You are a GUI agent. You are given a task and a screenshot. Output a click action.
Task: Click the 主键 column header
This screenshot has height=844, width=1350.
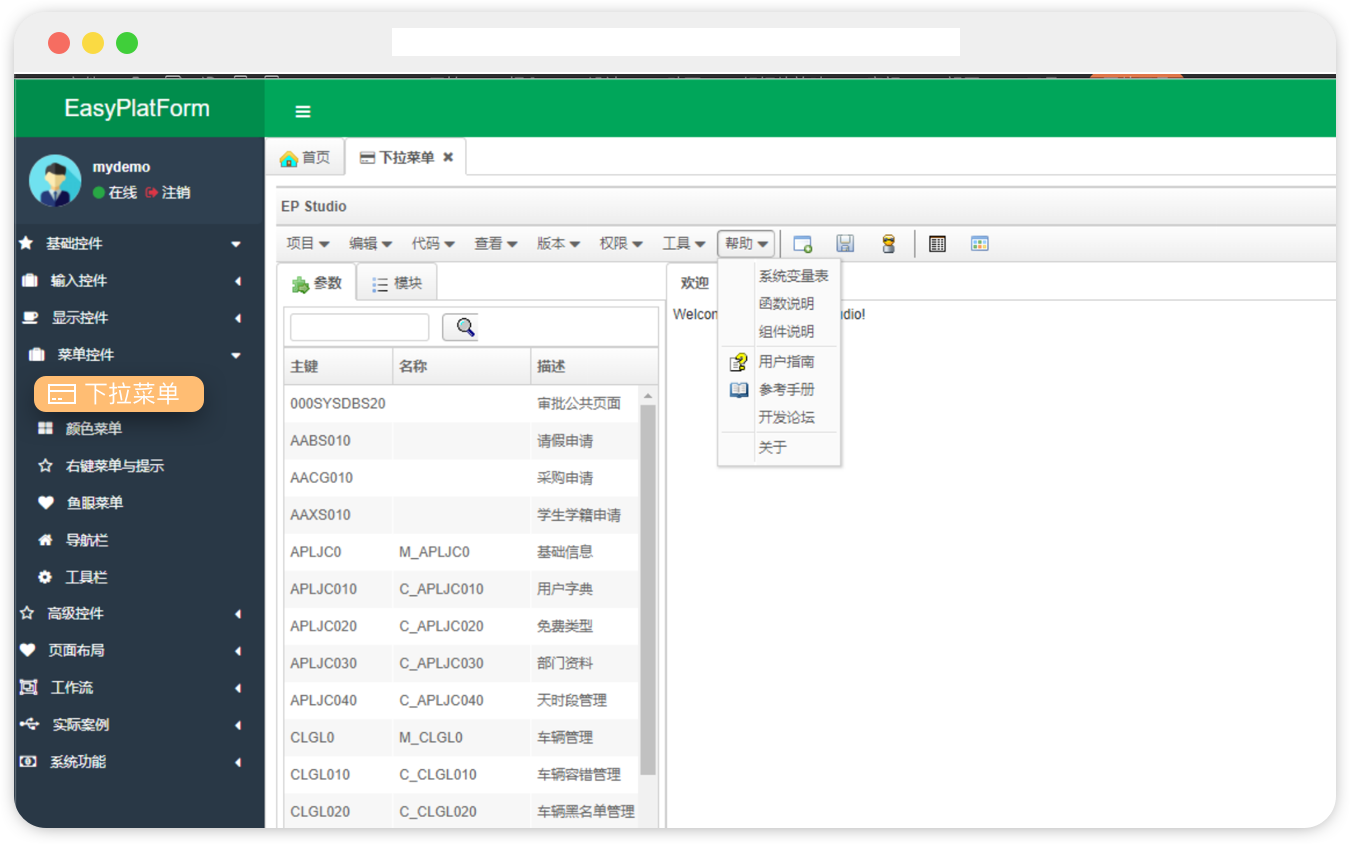tap(338, 367)
